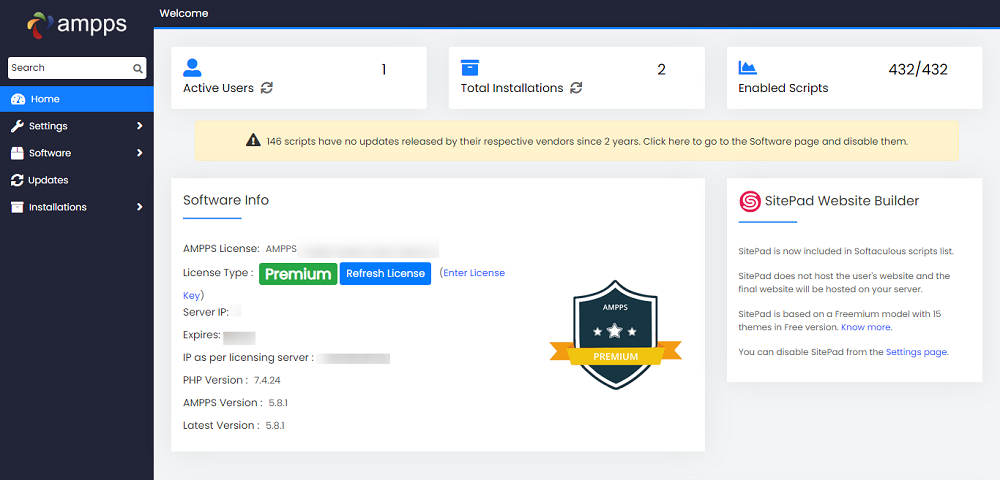The width and height of the screenshot is (1000, 480).
Task: Click the IP as per licensing server label
Action: tap(249, 358)
